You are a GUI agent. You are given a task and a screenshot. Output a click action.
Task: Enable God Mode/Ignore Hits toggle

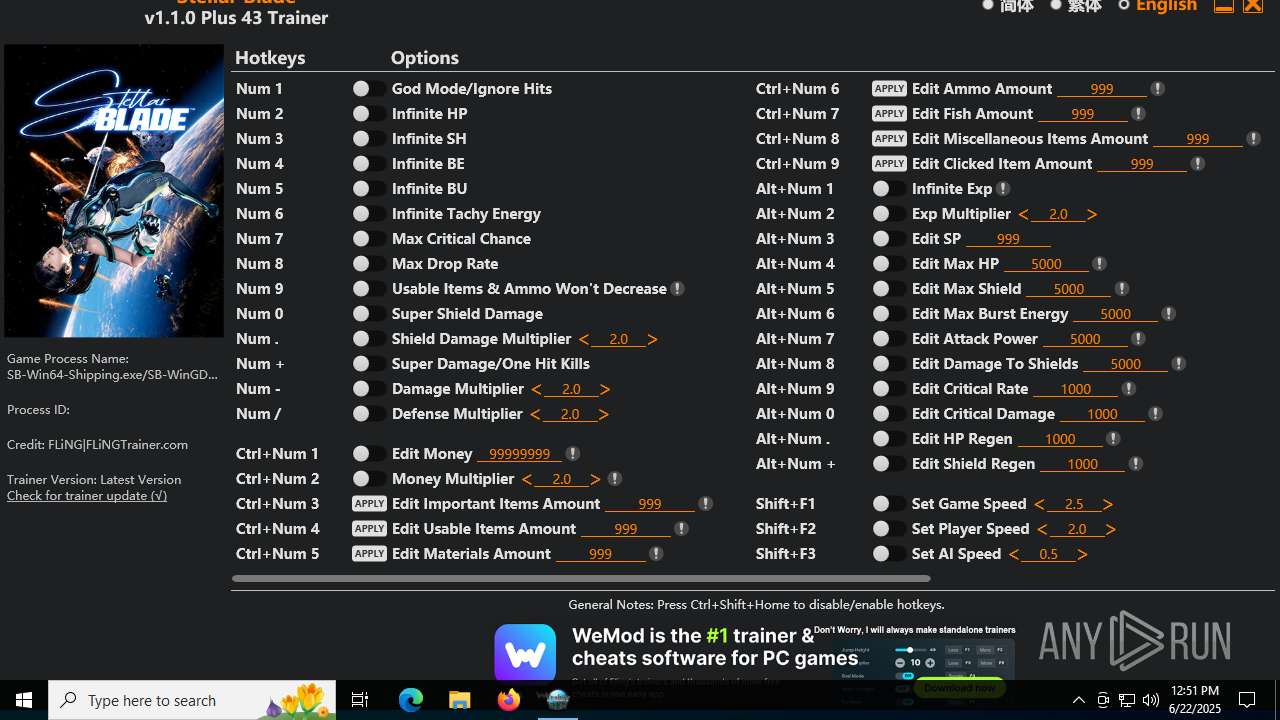pos(369,89)
